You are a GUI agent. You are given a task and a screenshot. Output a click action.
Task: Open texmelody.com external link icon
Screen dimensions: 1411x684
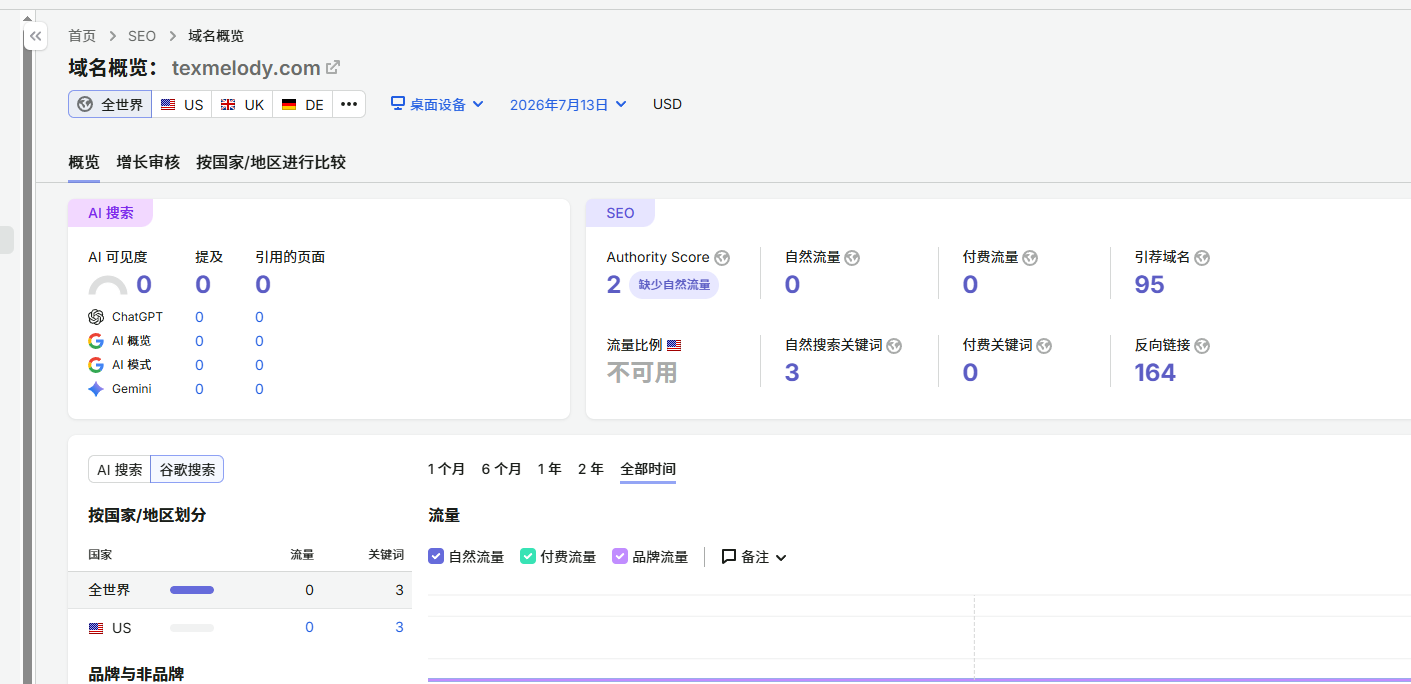tap(334, 67)
